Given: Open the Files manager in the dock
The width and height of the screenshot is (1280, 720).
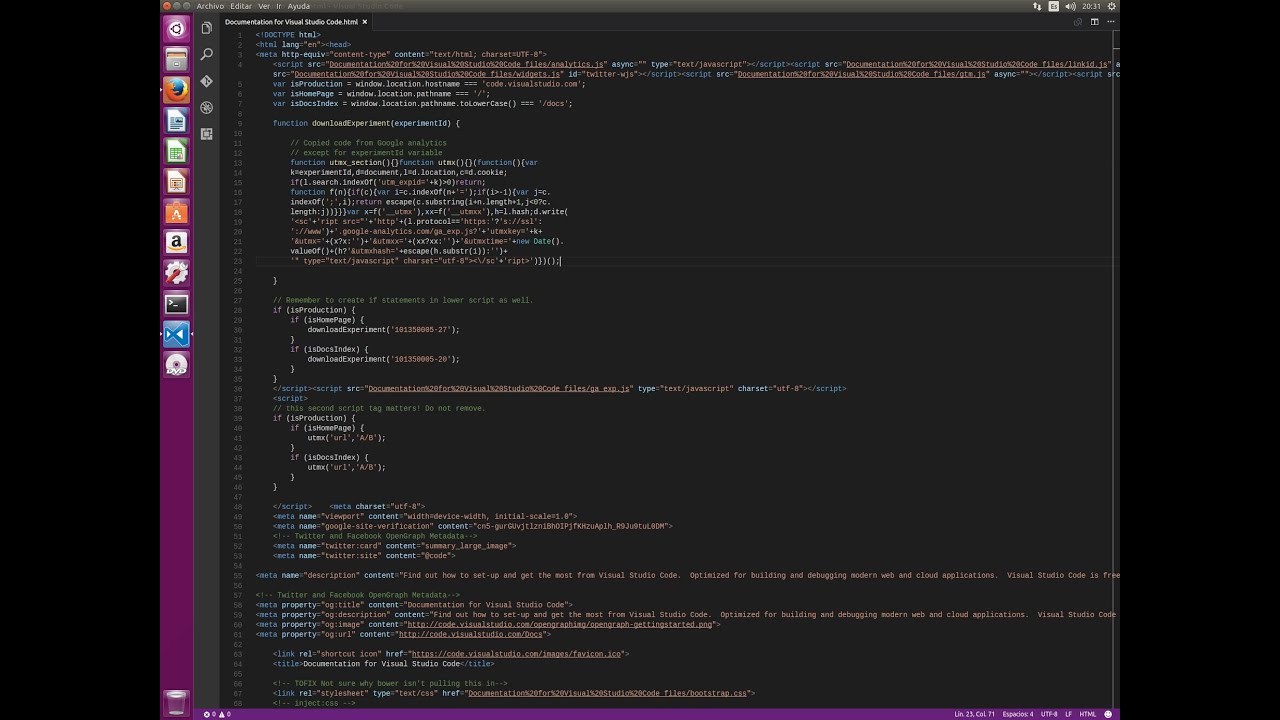Looking at the screenshot, I should pyautogui.click(x=176, y=60).
